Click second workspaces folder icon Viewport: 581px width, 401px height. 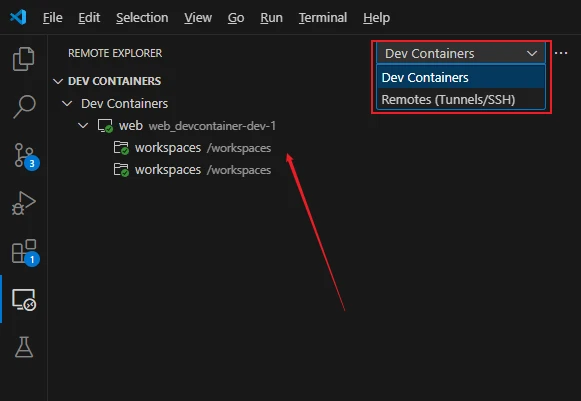tap(121, 170)
